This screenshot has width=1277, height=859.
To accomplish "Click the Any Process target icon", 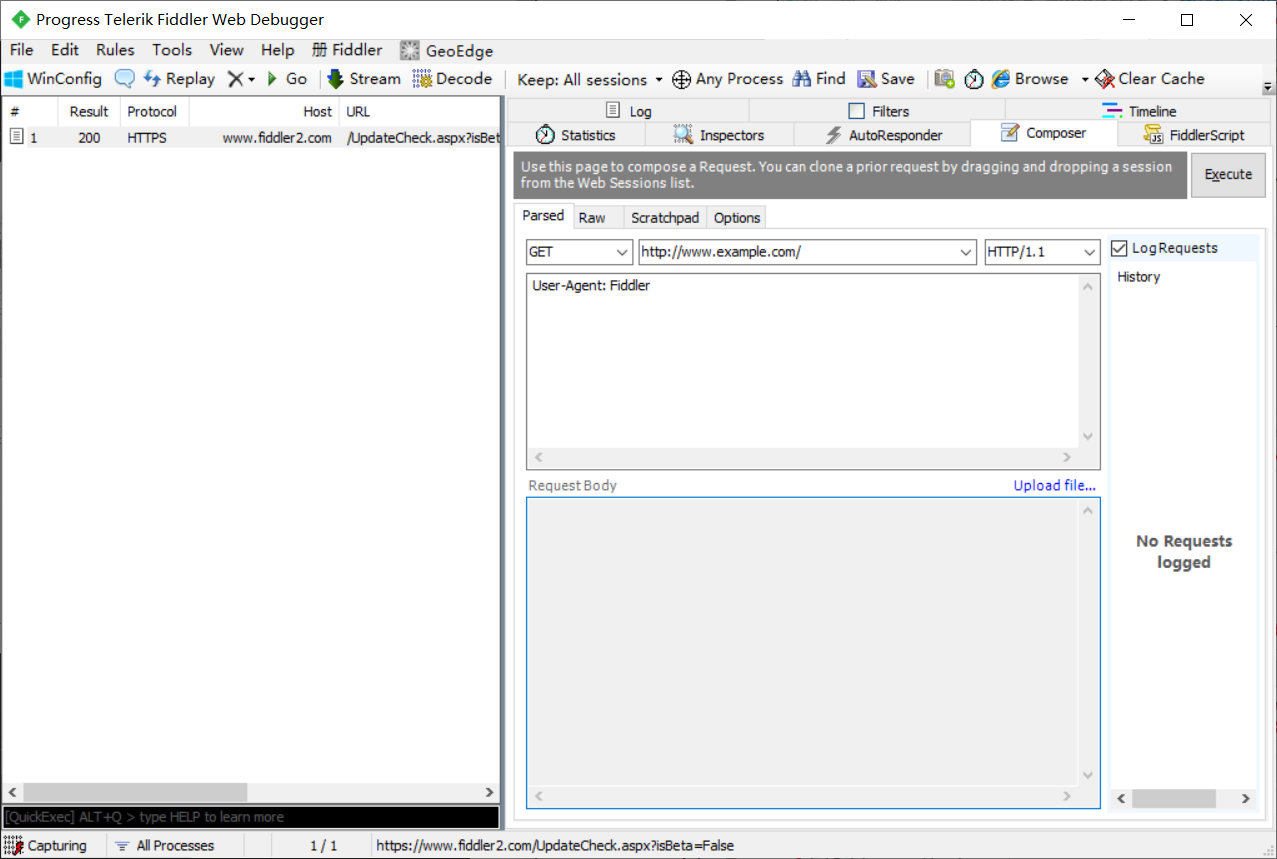I will (x=681, y=79).
